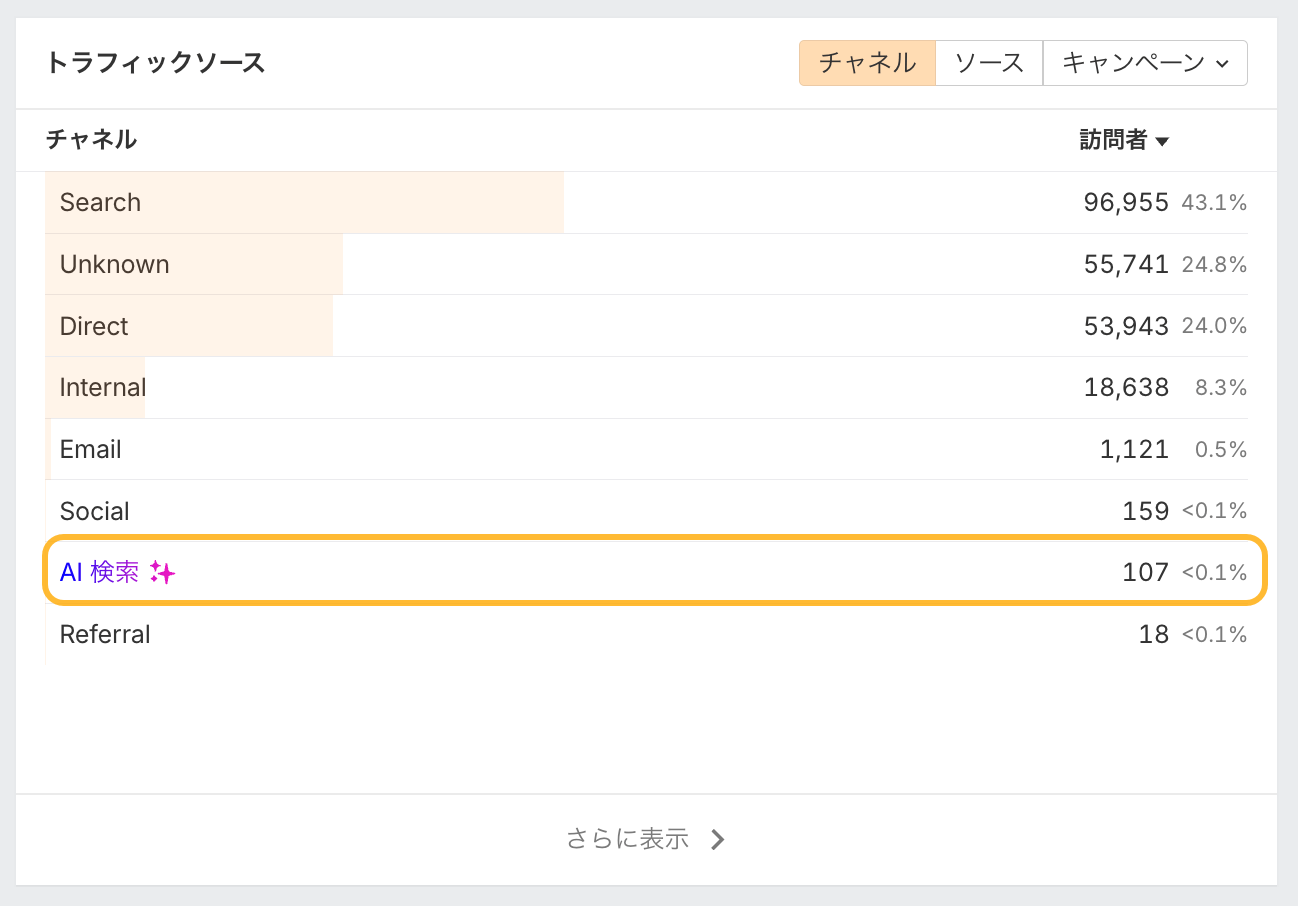Screen dimensions: 1298x906
Task: Click the sort arrow next to 訪問者
Action: tap(1162, 142)
